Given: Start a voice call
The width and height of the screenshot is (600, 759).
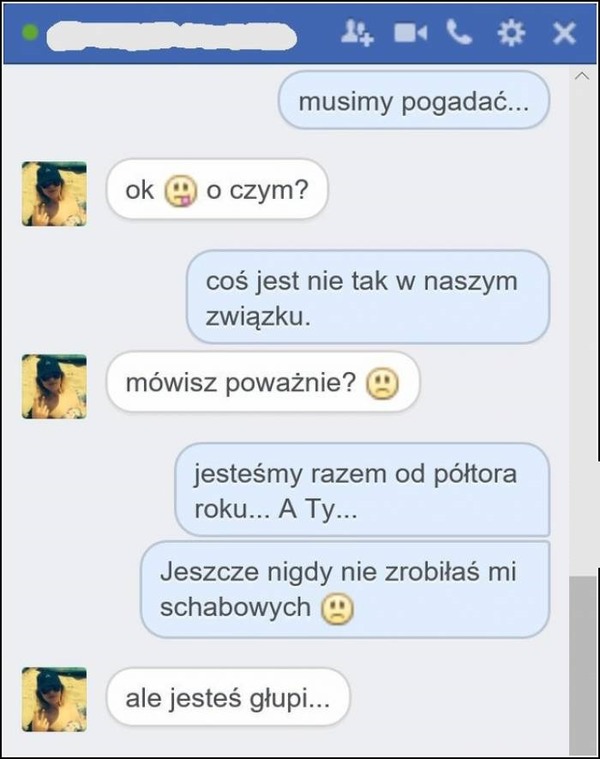Looking at the screenshot, I should pyautogui.click(x=459, y=32).
